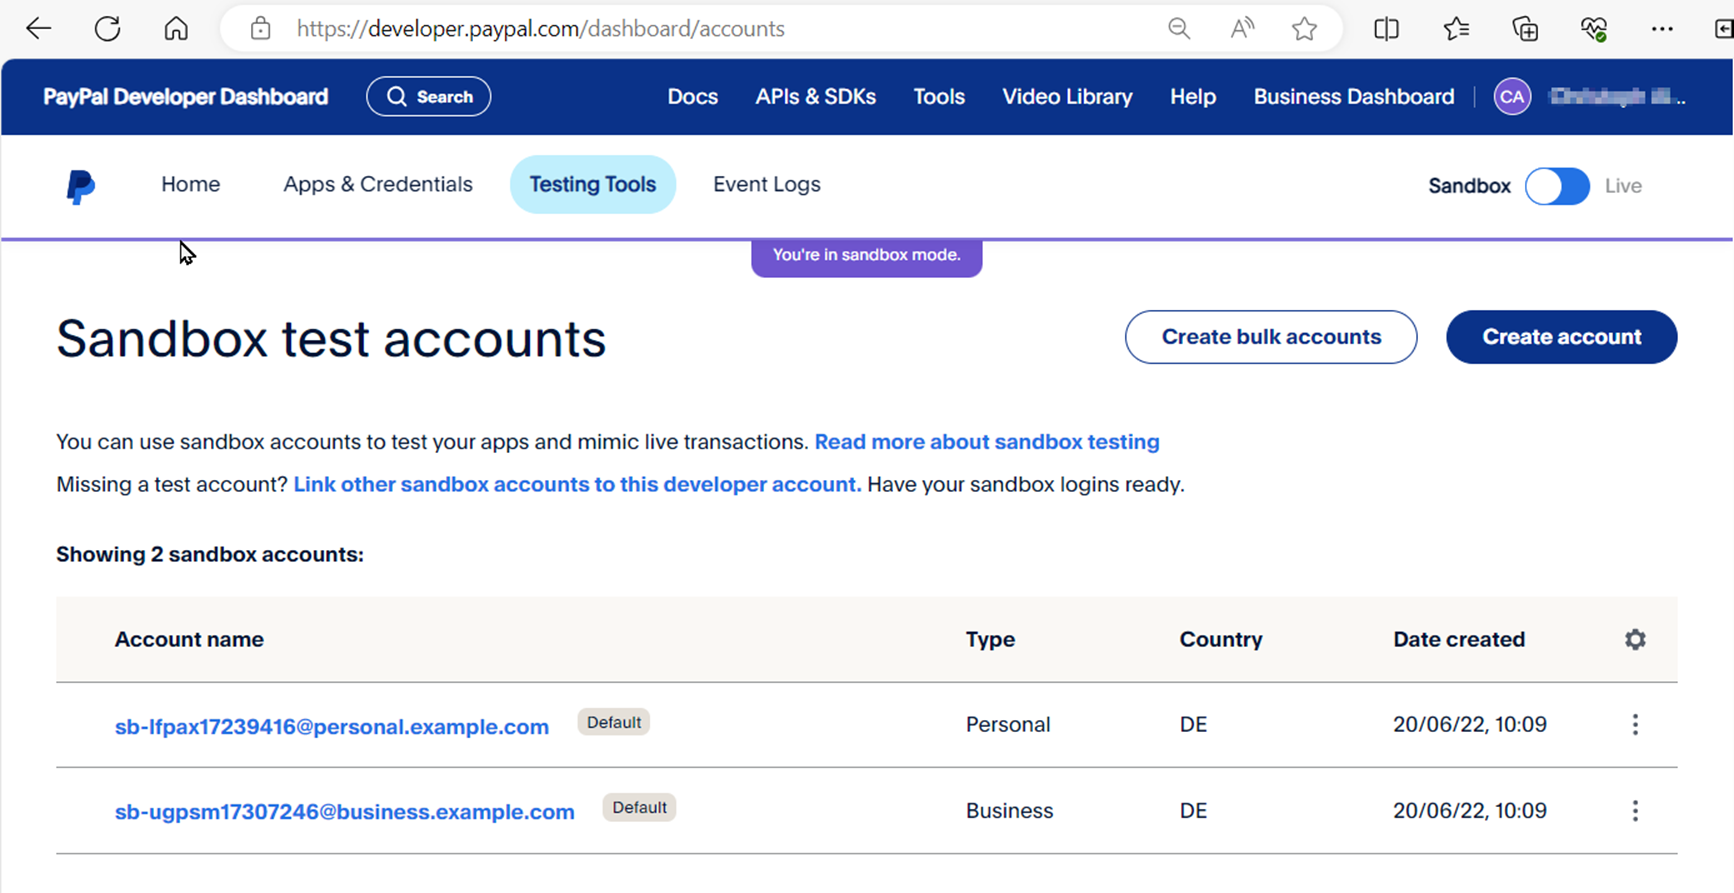Viewport: 1734px width, 893px height.
Task: Click the browser home icon
Action: coord(176,29)
